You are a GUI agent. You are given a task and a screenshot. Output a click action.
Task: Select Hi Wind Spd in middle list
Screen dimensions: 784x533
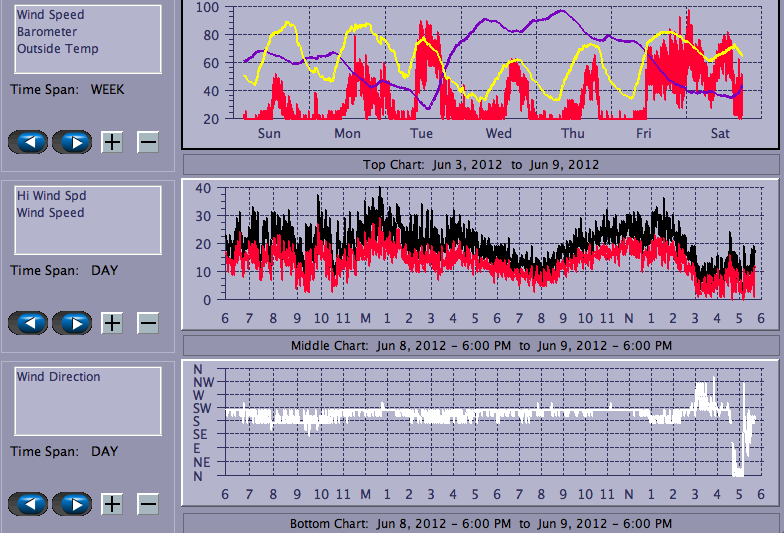coord(51,196)
